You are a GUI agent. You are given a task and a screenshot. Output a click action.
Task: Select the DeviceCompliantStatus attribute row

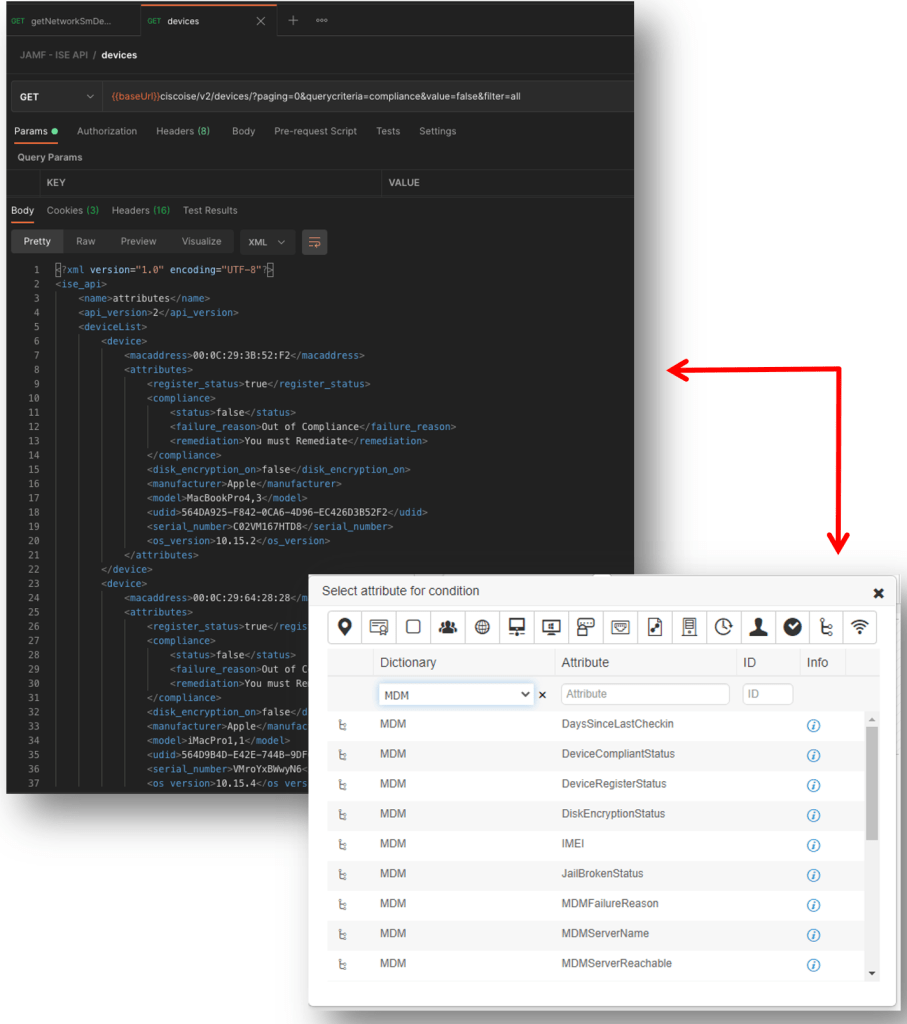[618, 754]
